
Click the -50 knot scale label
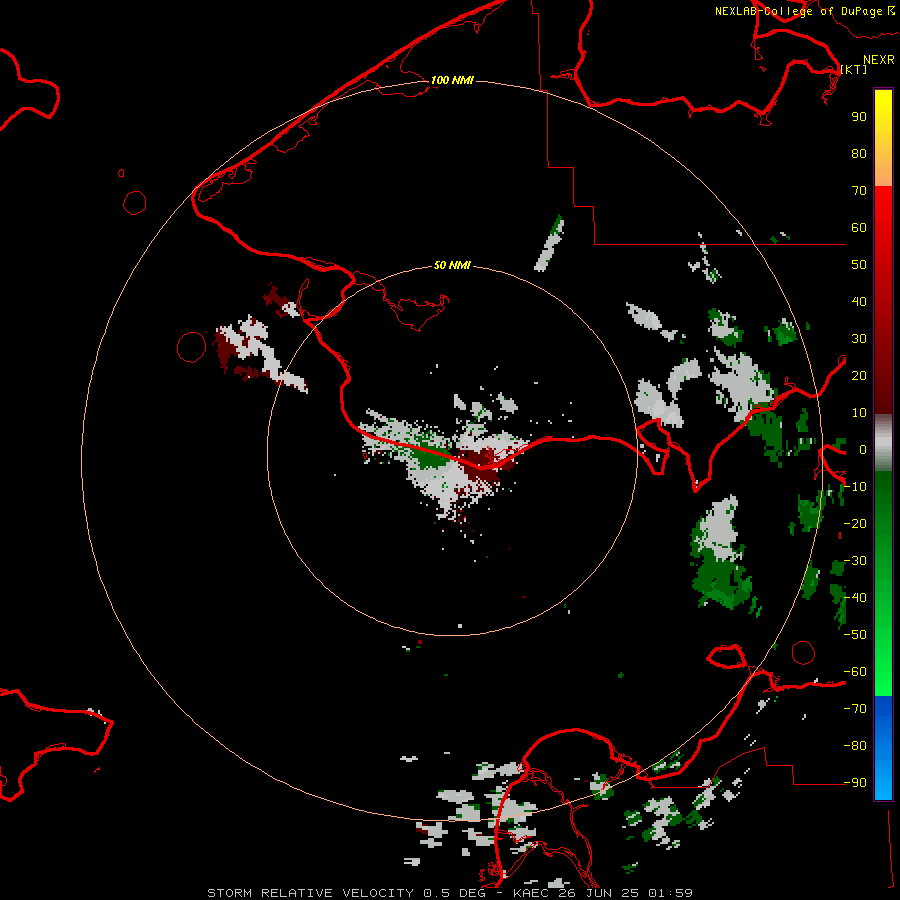pos(855,635)
